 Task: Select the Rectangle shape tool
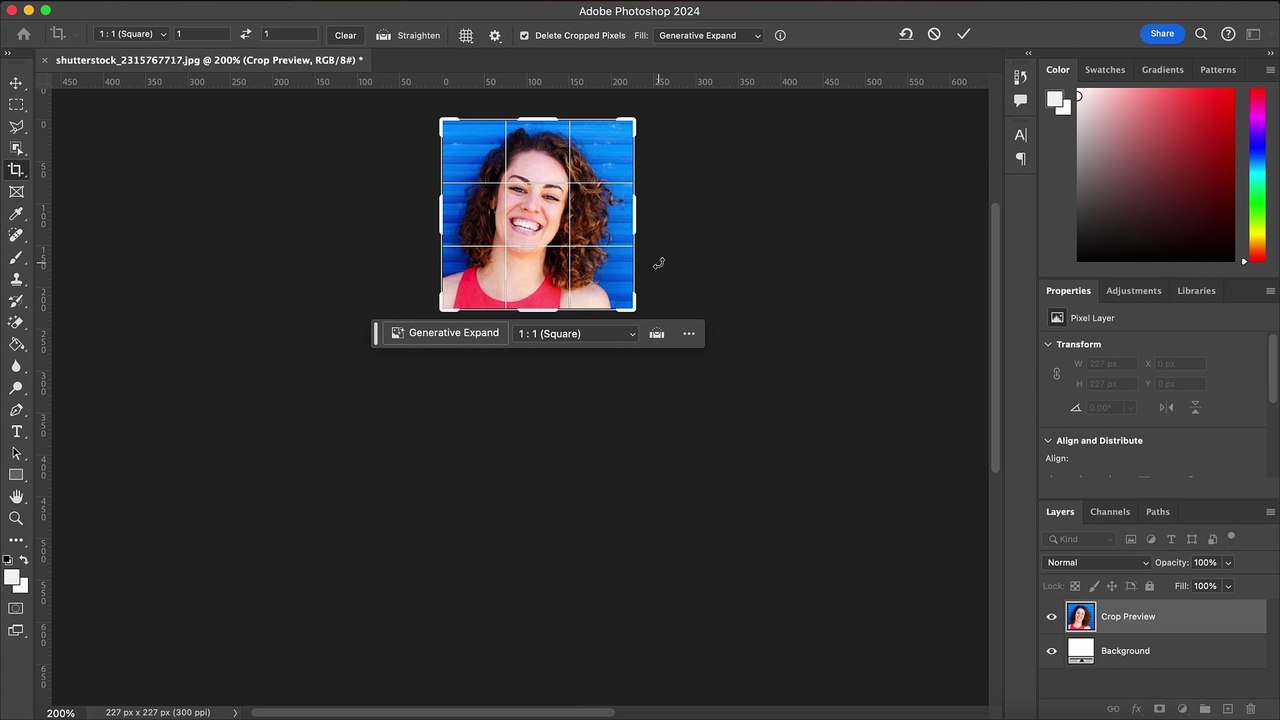(x=16, y=475)
